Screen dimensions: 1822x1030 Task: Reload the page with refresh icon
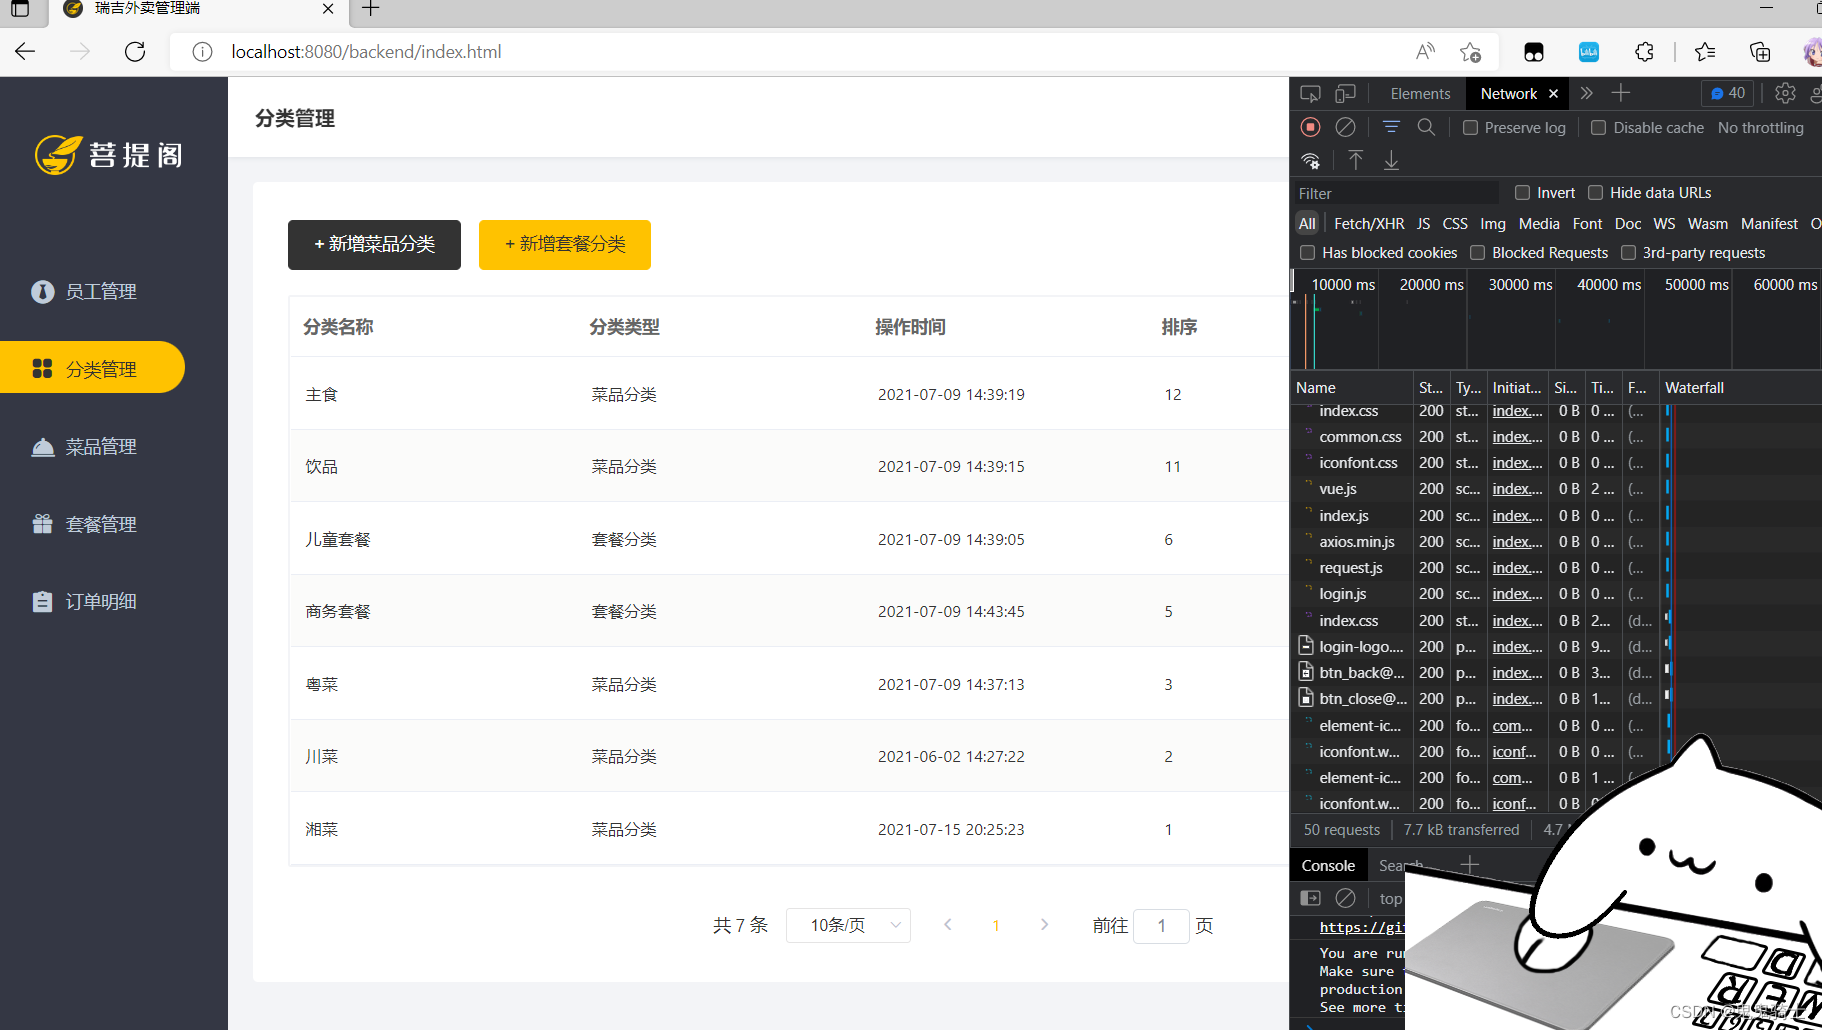135,52
